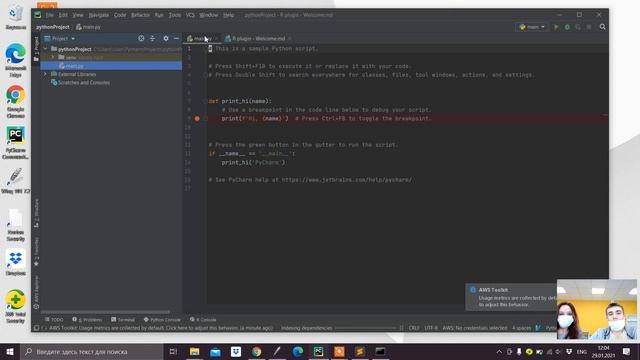Open the Help menu

pos(229,15)
